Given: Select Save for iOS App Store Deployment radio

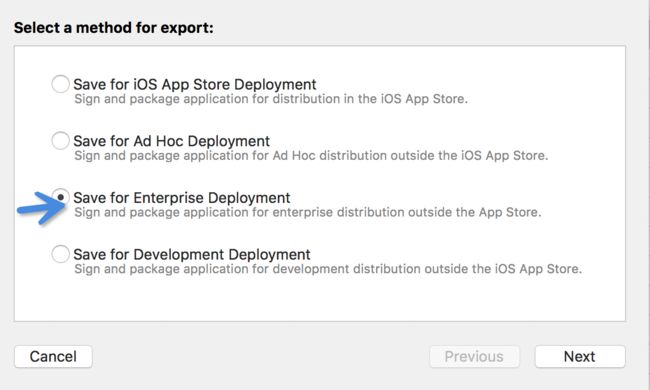Looking at the screenshot, I should pos(60,84).
